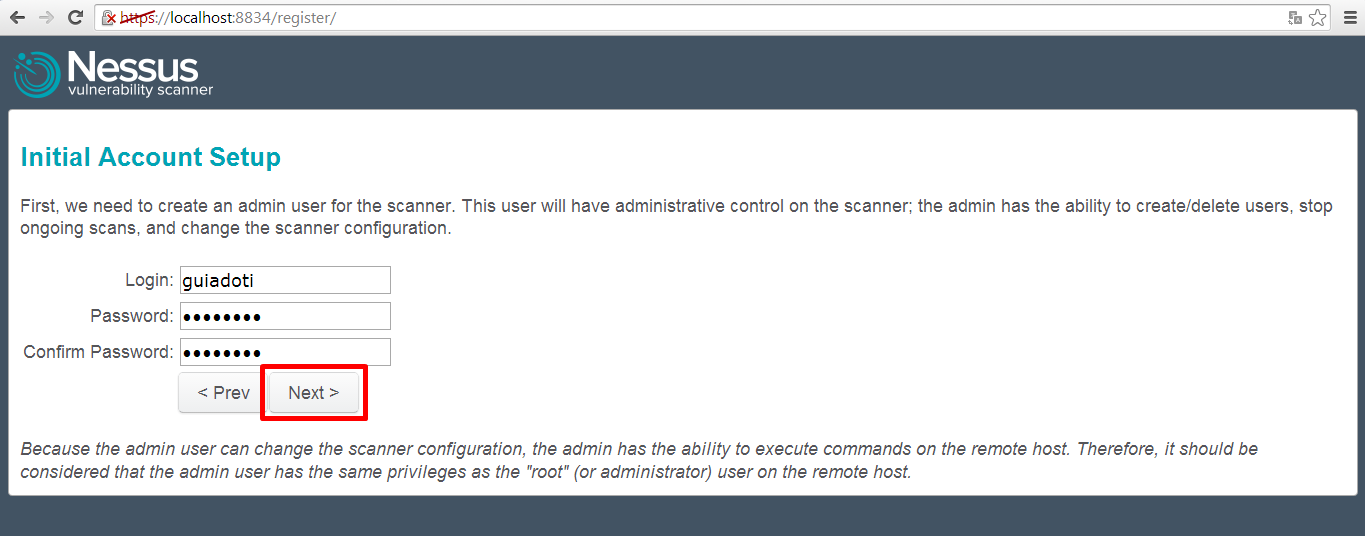The width and height of the screenshot is (1365, 536).
Task: Click the admin user introduction paragraph
Action: point(676,217)
